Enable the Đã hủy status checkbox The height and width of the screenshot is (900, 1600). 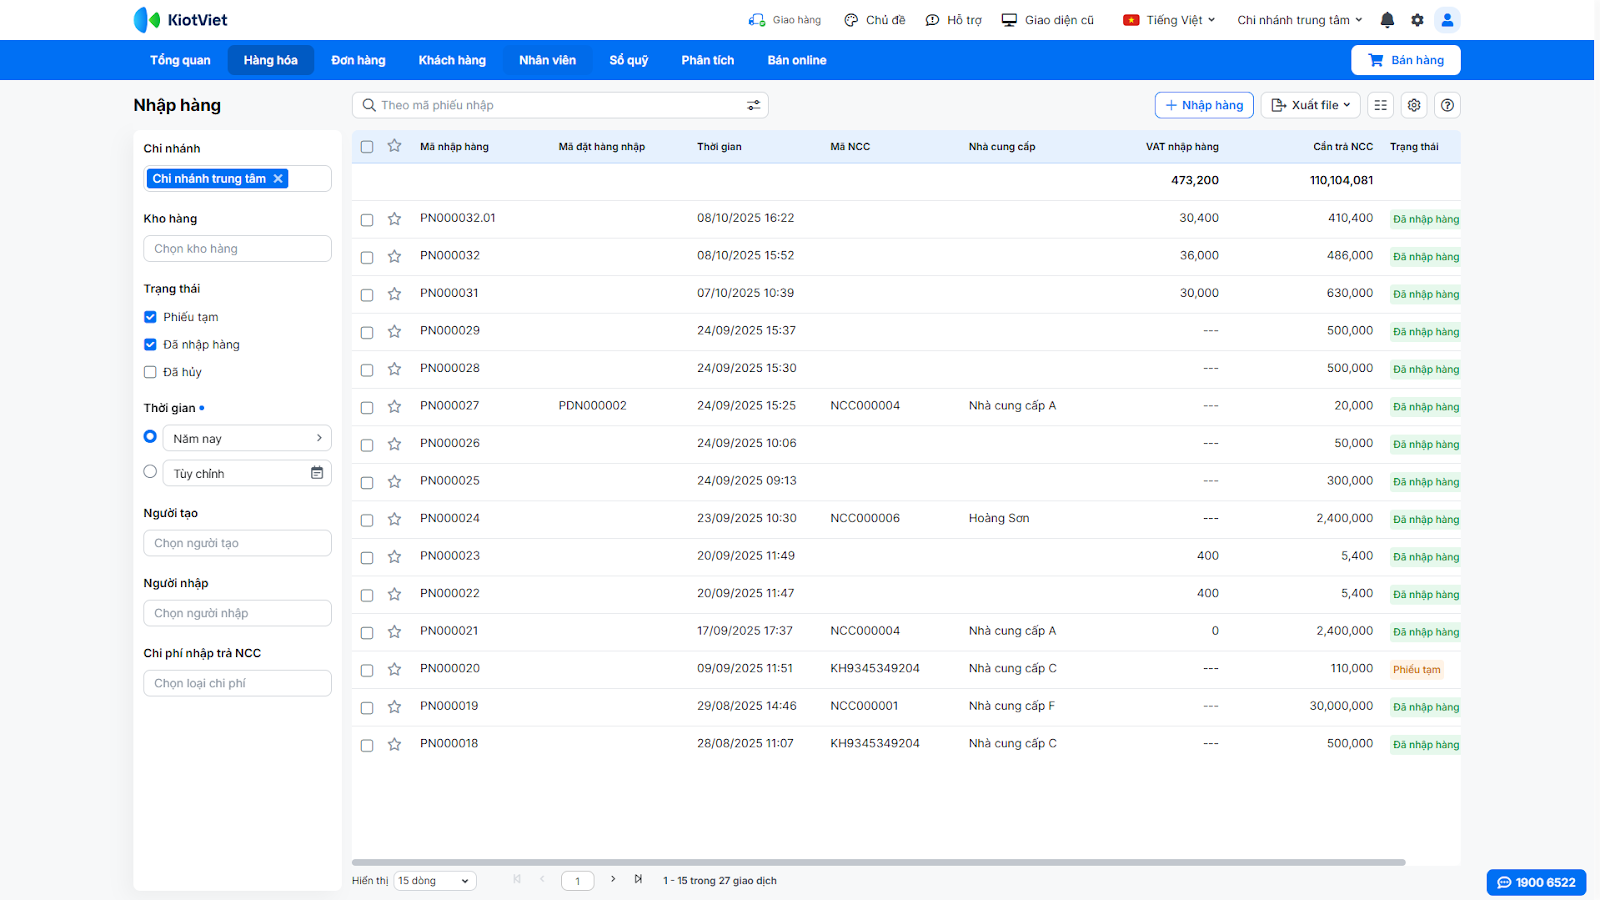150,372
